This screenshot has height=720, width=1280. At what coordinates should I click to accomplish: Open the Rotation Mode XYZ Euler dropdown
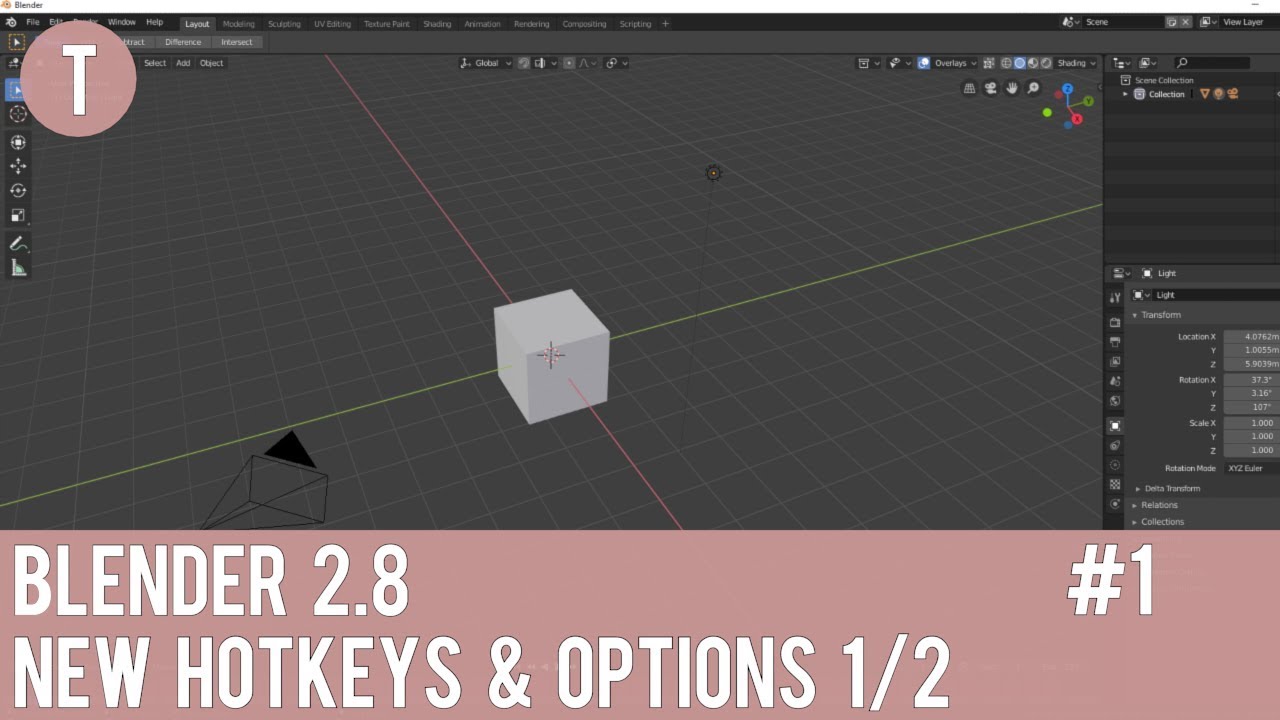coord(1251,468)
